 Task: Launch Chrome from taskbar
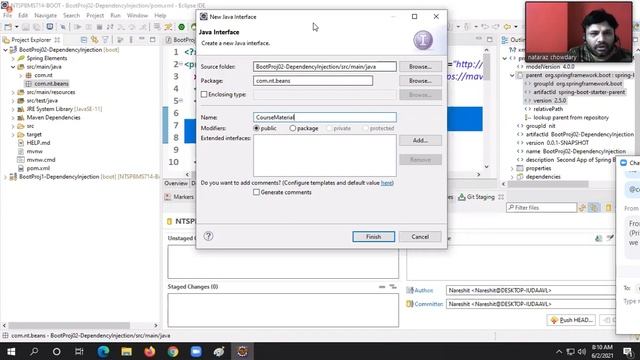point(173,351)
